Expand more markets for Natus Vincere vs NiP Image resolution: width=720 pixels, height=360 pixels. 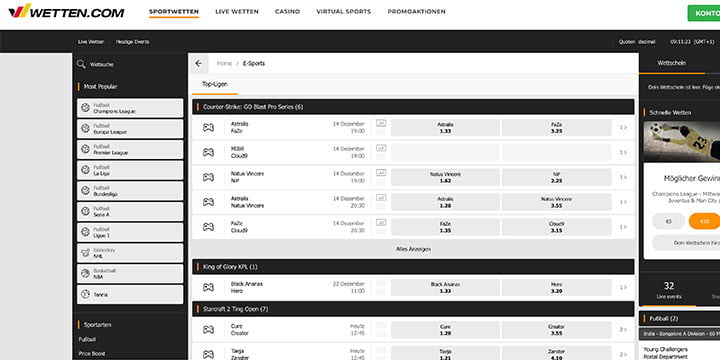coord(623,177)
